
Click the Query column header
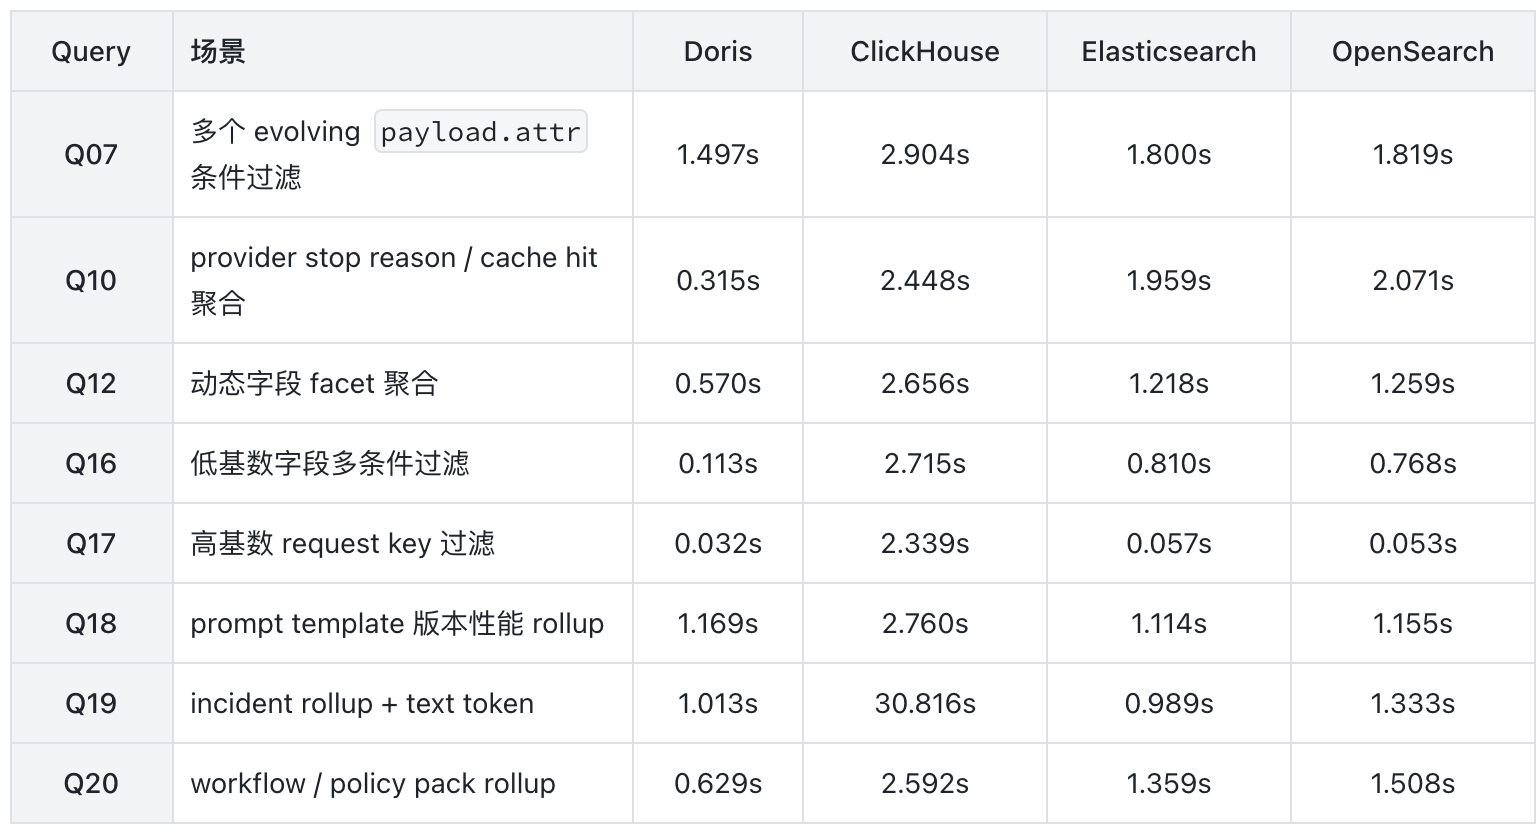(x=91, y=52)
